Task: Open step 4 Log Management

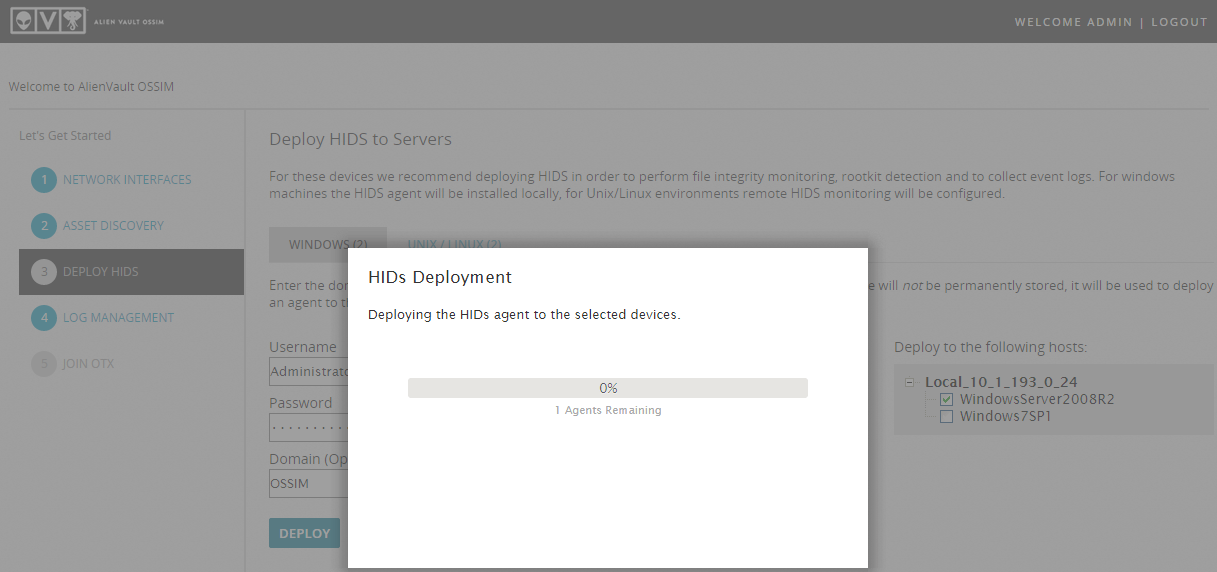Action: (x=118, y=318)
